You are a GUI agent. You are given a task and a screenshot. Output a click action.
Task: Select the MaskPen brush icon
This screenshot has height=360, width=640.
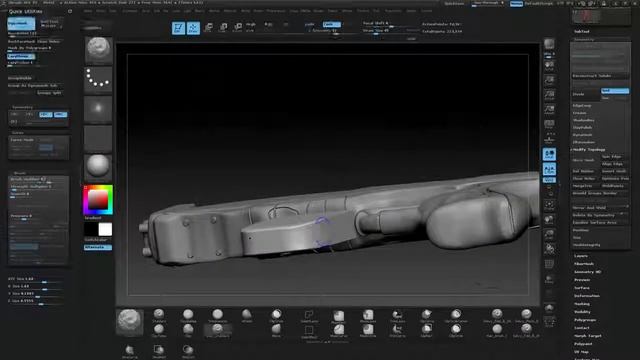pos(338,315)
